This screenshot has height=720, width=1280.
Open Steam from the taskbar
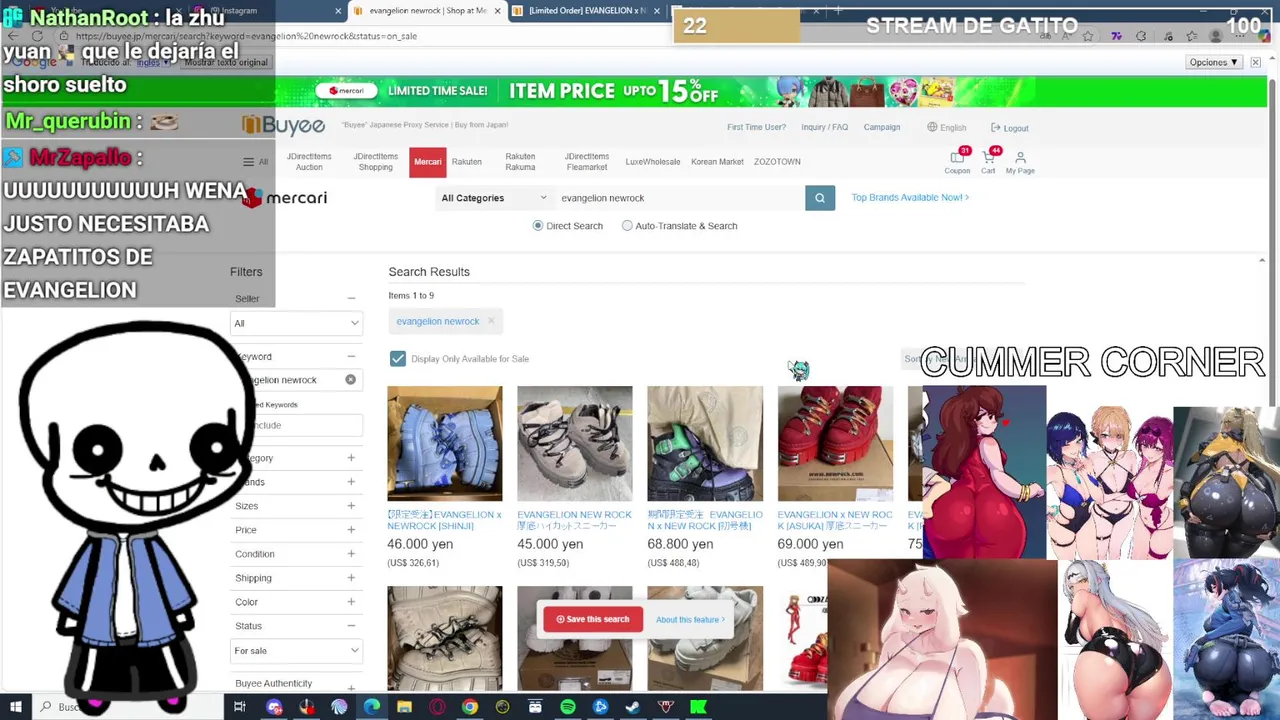[x=632, y=707]
